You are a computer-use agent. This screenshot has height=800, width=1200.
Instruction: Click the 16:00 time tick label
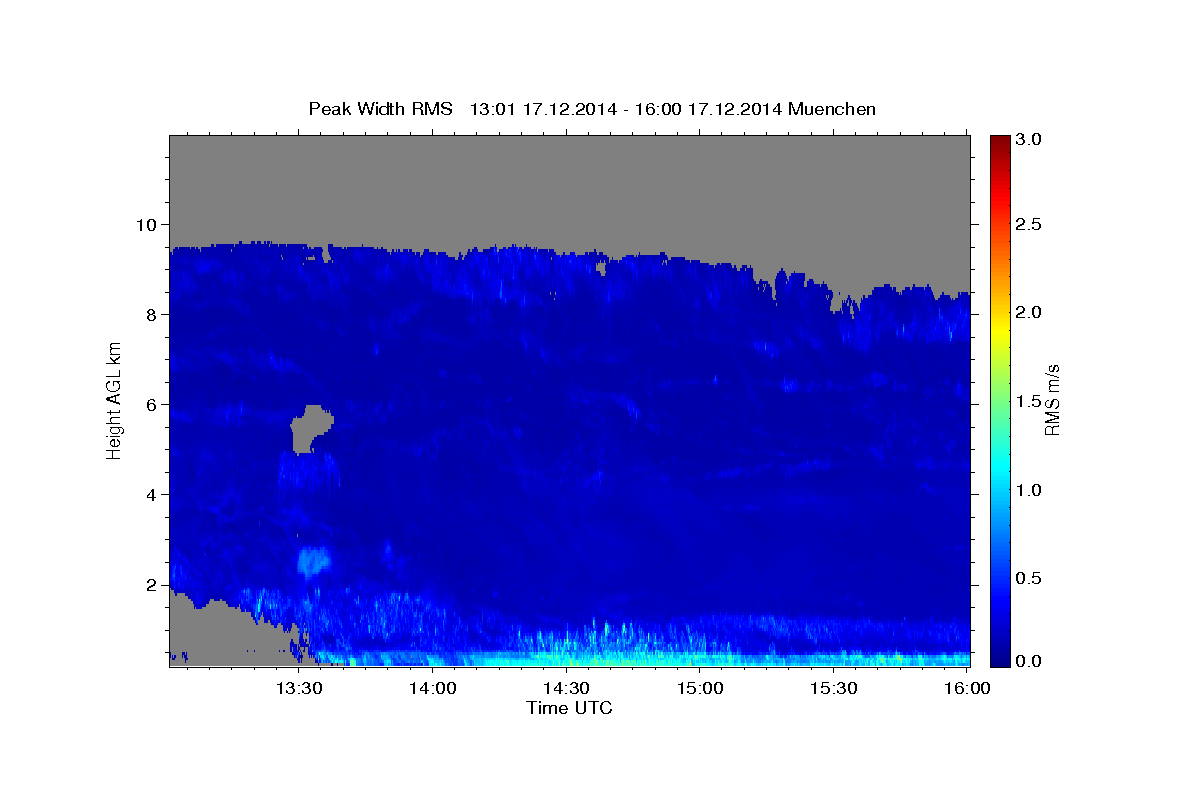pos(967,688)
